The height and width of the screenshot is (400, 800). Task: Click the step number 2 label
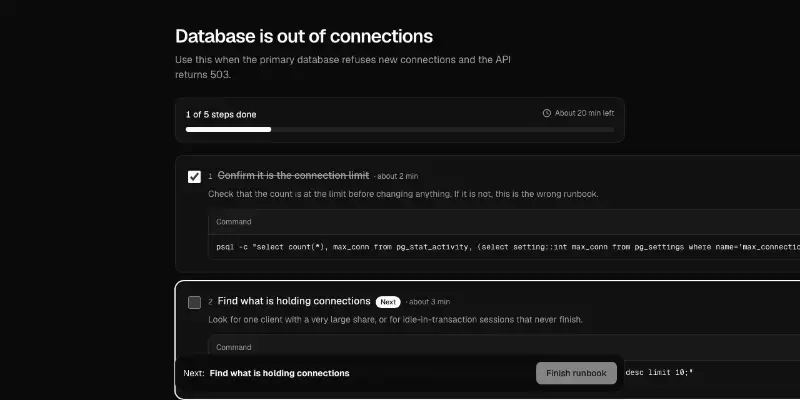pos(210,302)
